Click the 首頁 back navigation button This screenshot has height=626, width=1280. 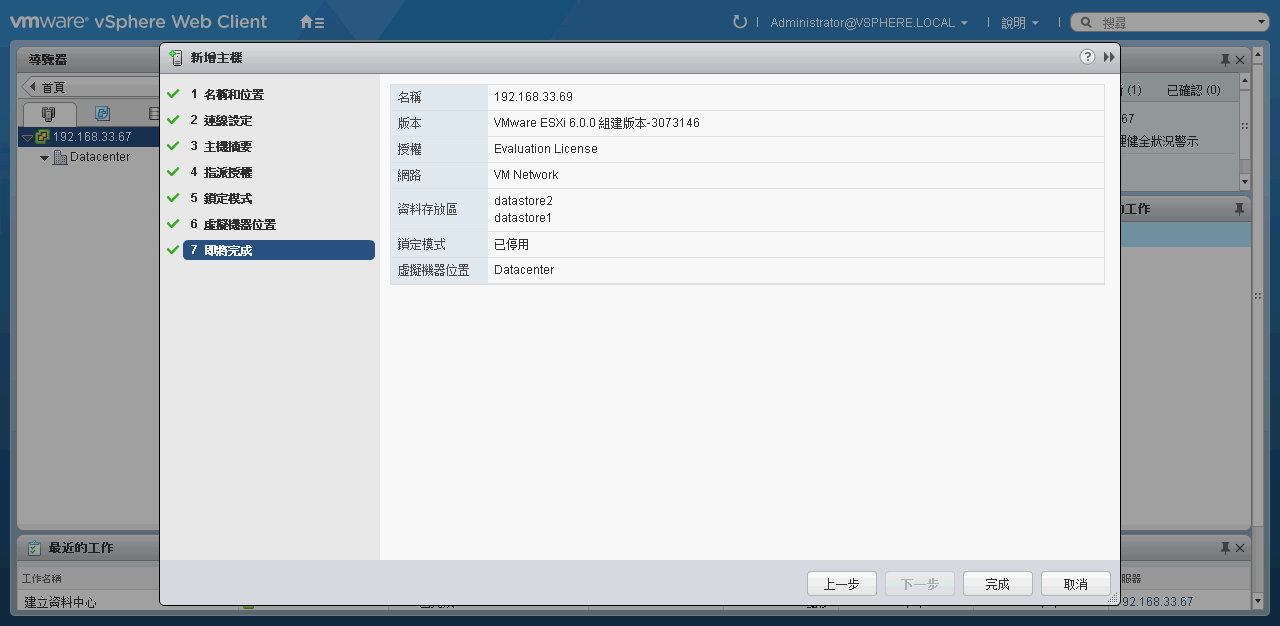tap(90, 87)
